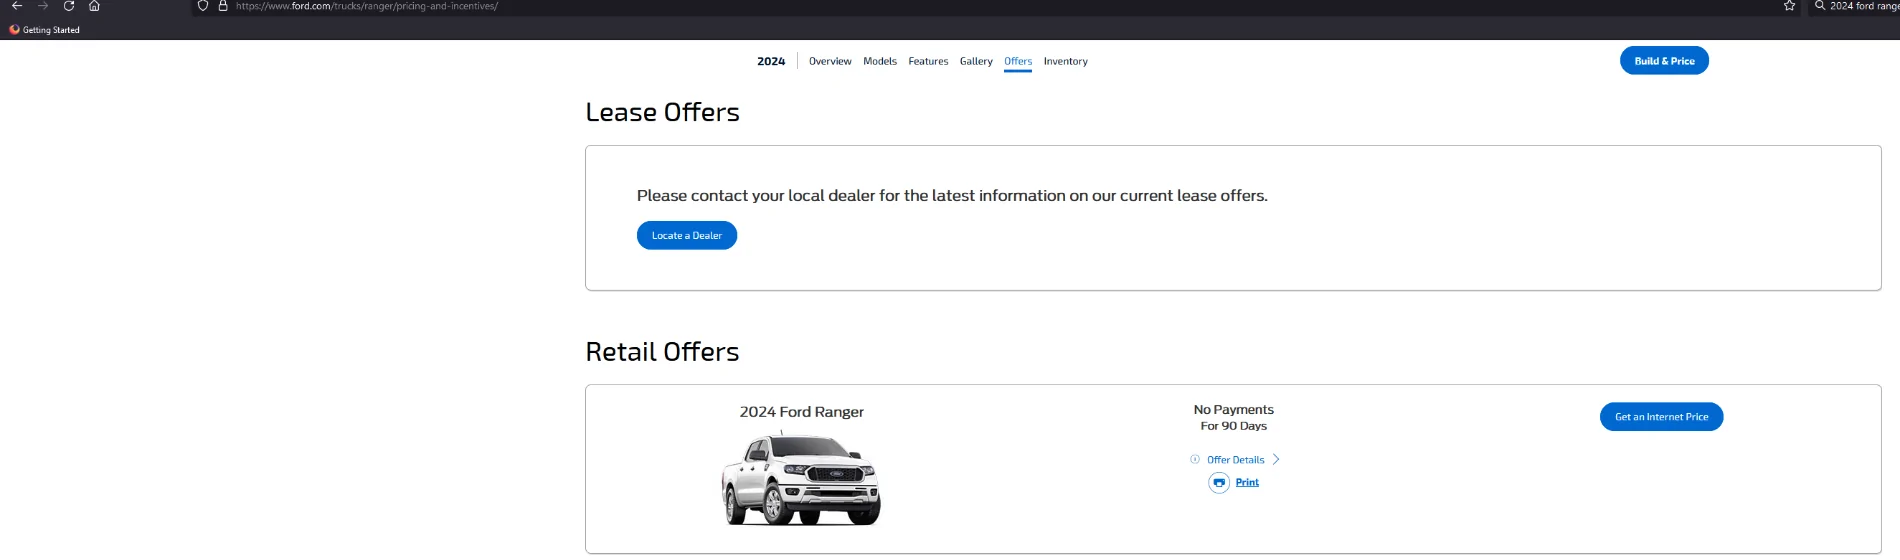Click the Ford Ranger truck image
This screenshot has width=1900, height=560.
[801, 478]
